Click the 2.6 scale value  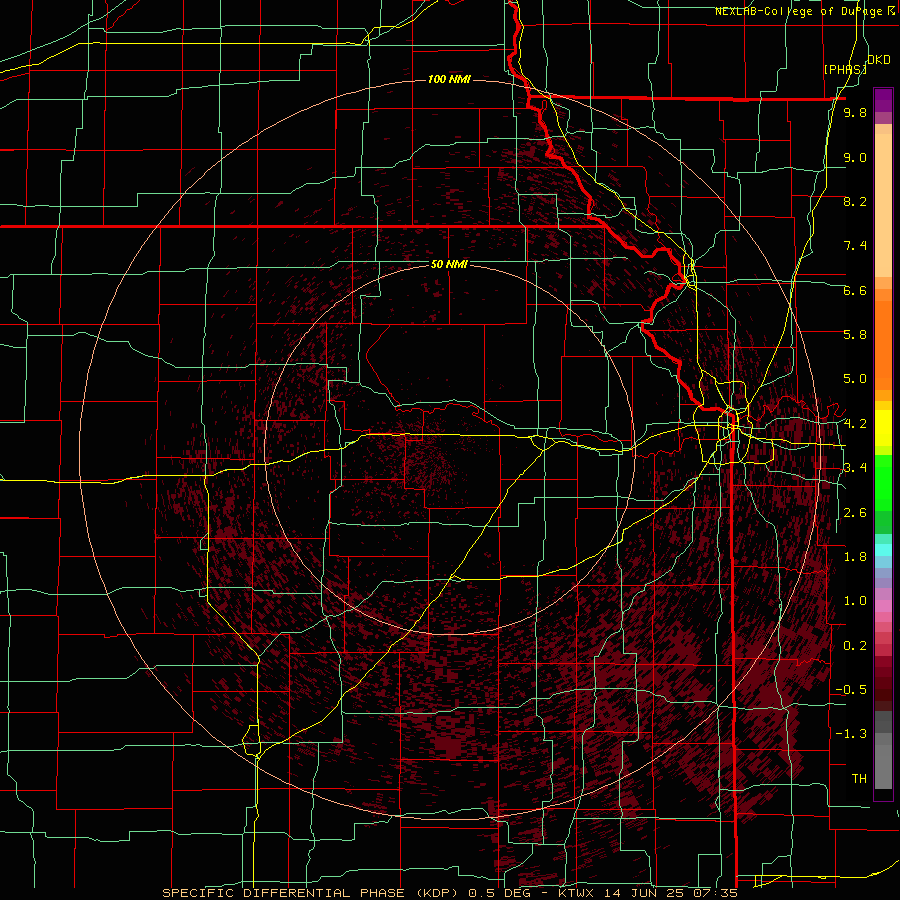(x=855, y=513)
